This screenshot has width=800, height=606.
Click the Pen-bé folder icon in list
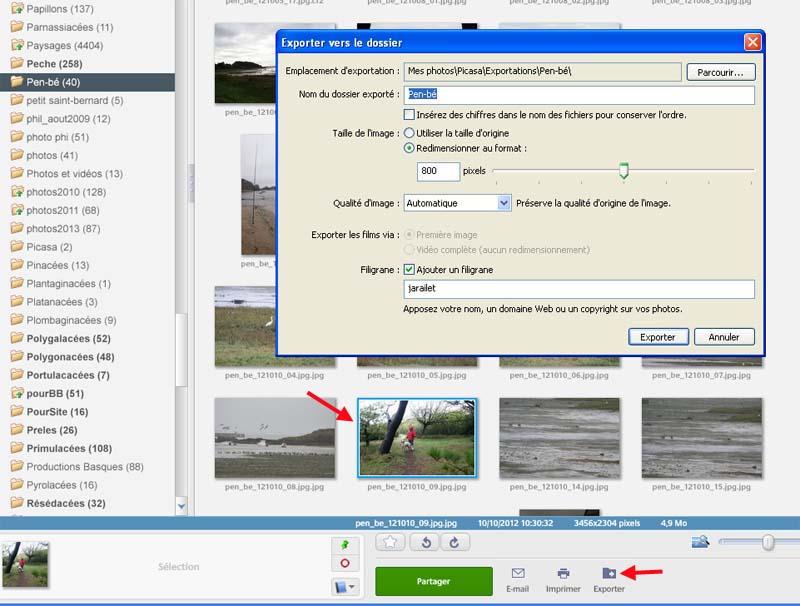(x=17, y=82)
